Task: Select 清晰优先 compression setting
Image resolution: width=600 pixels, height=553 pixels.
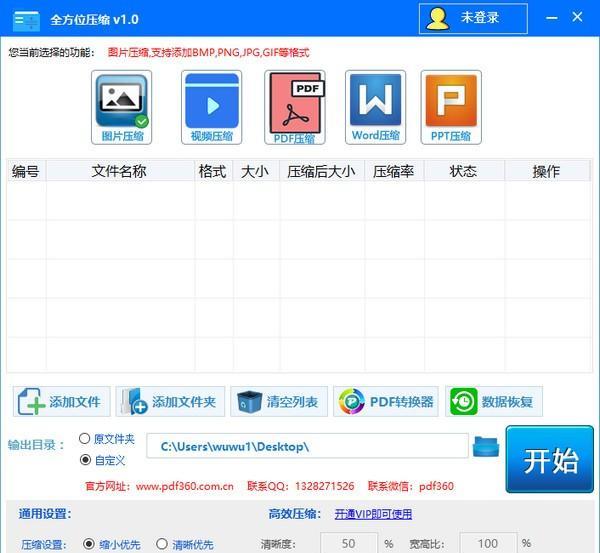Action: (x=162, y=544)
